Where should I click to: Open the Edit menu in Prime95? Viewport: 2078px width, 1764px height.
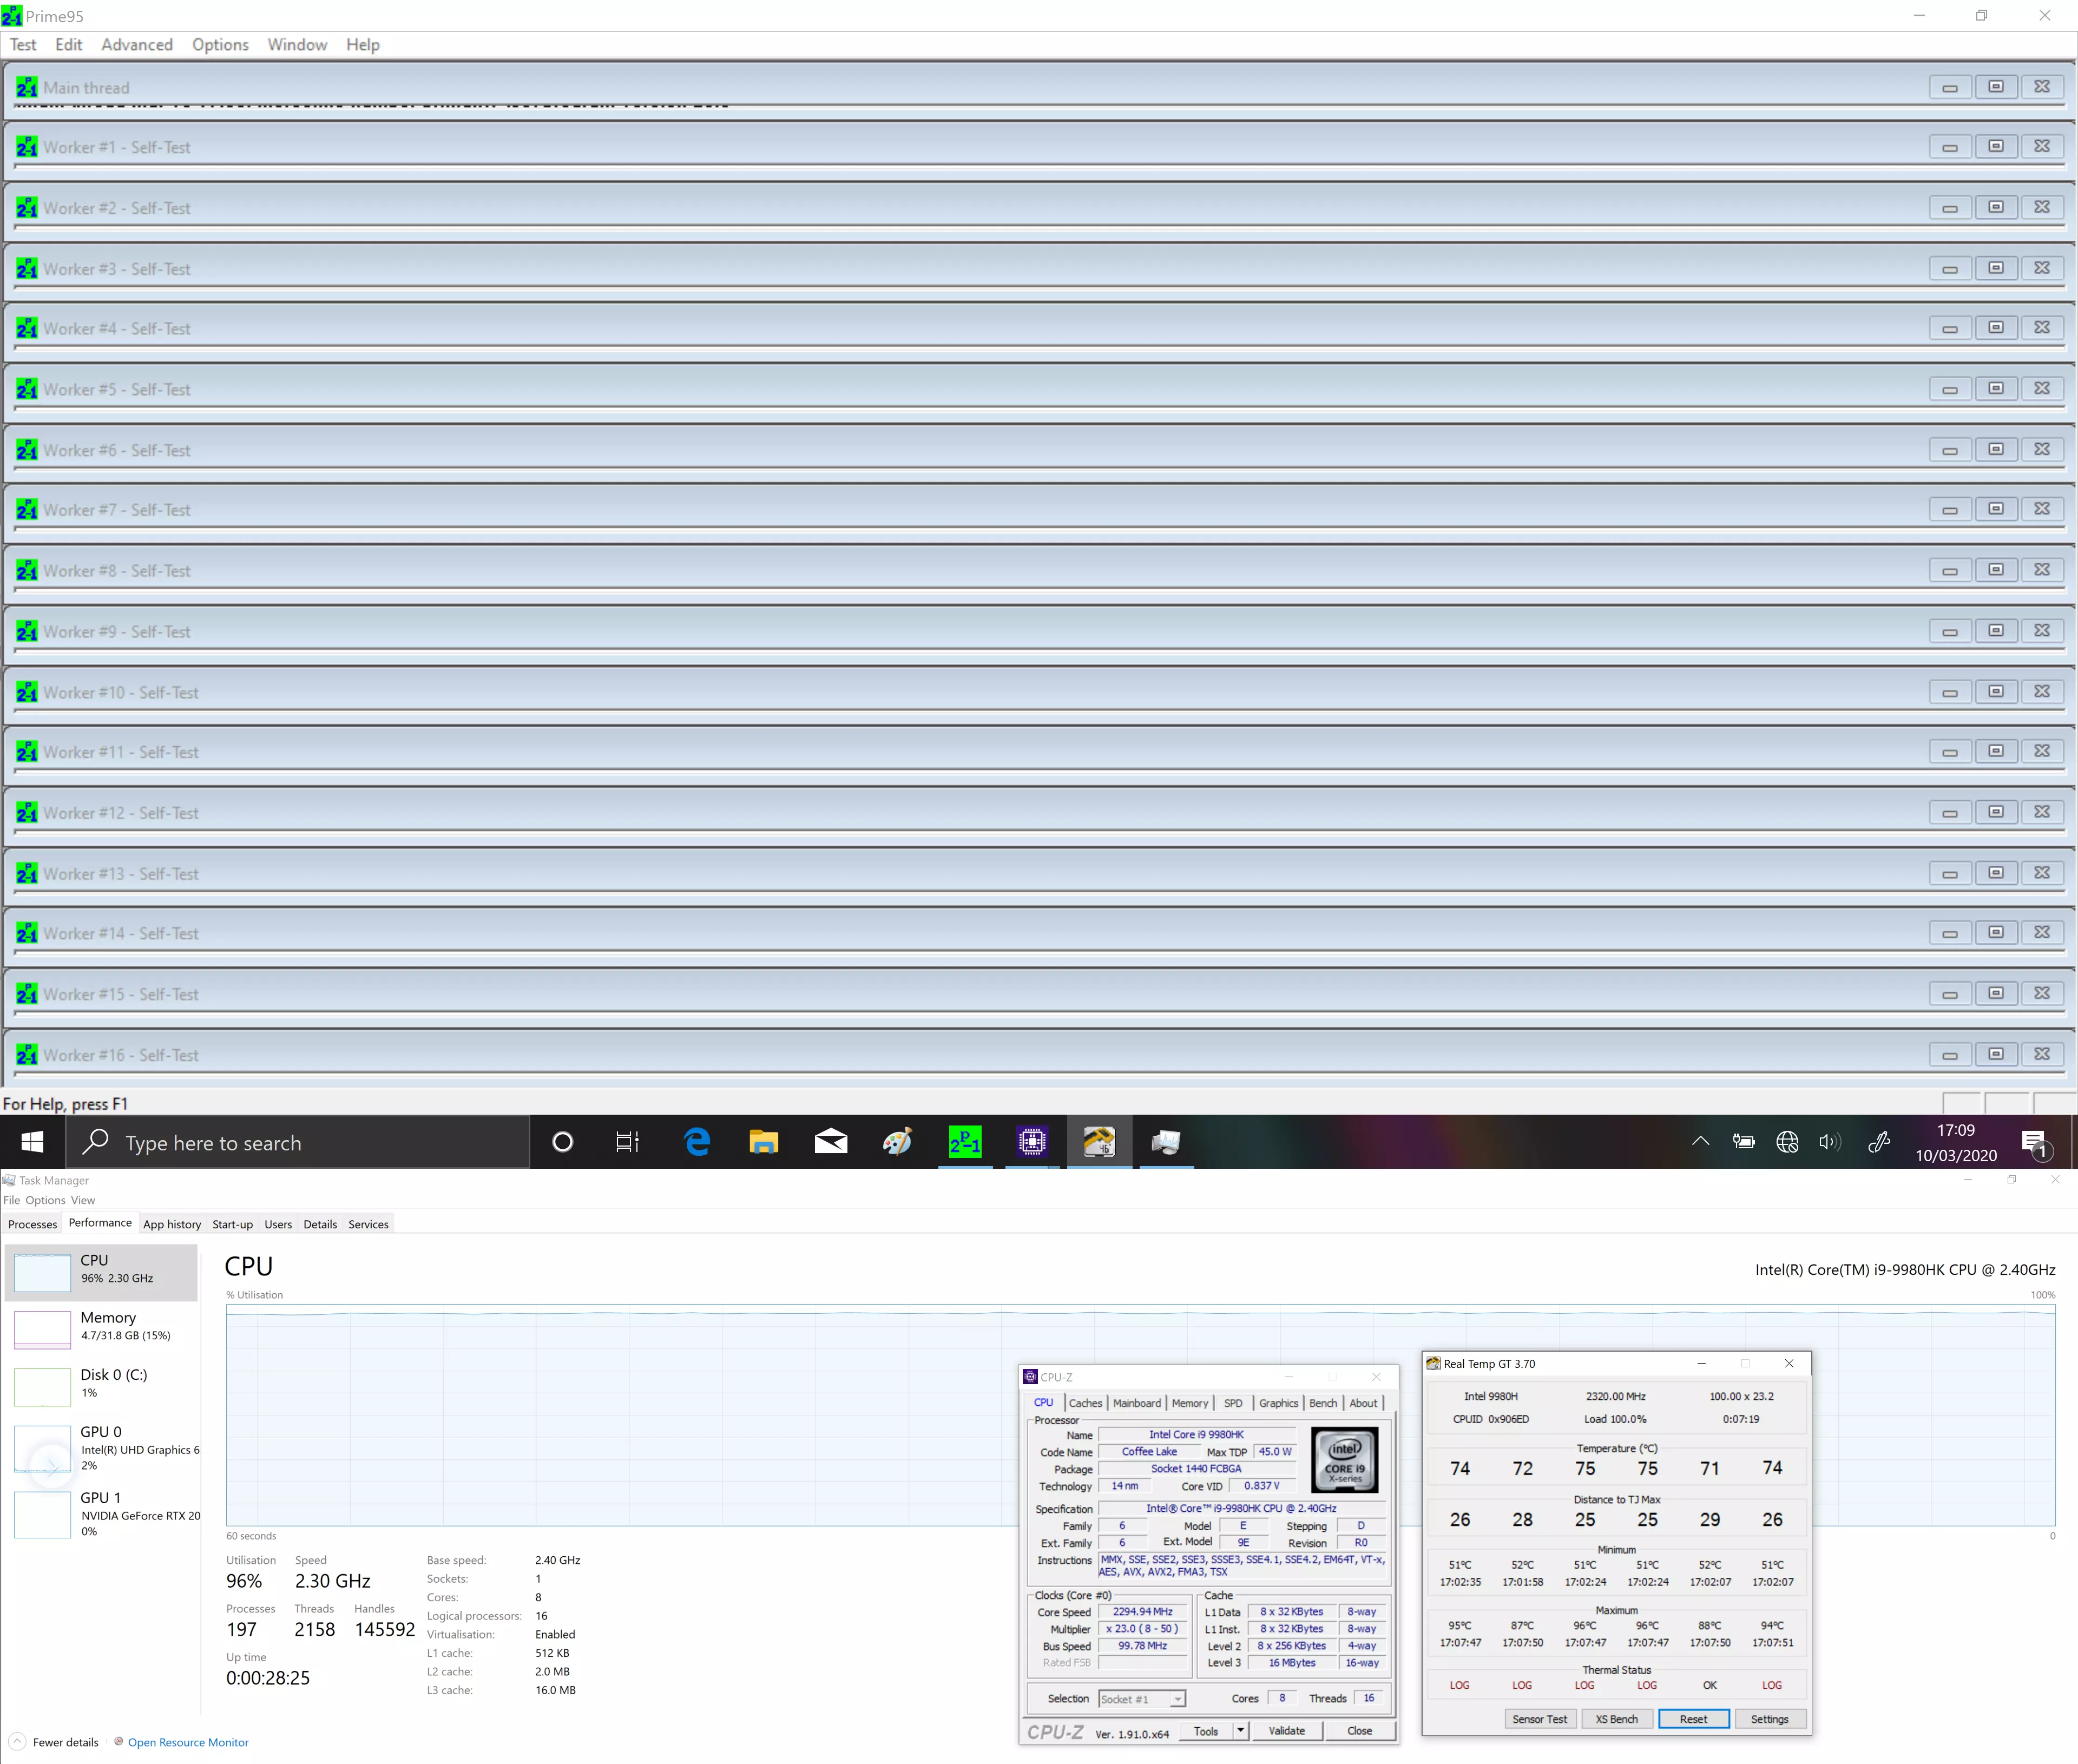point(69,45)
